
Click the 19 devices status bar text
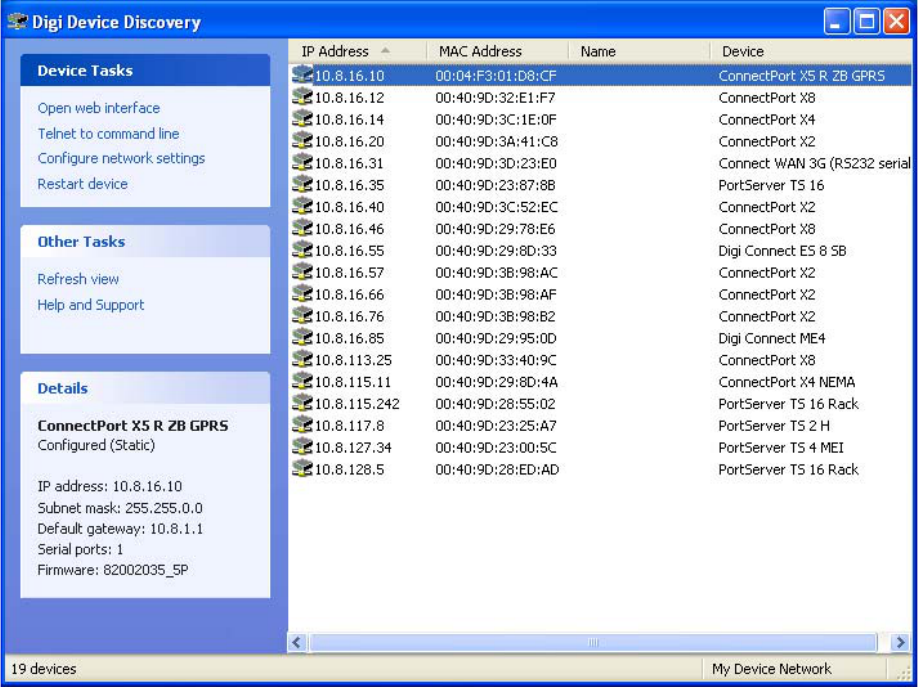click(x=44, y=669)
